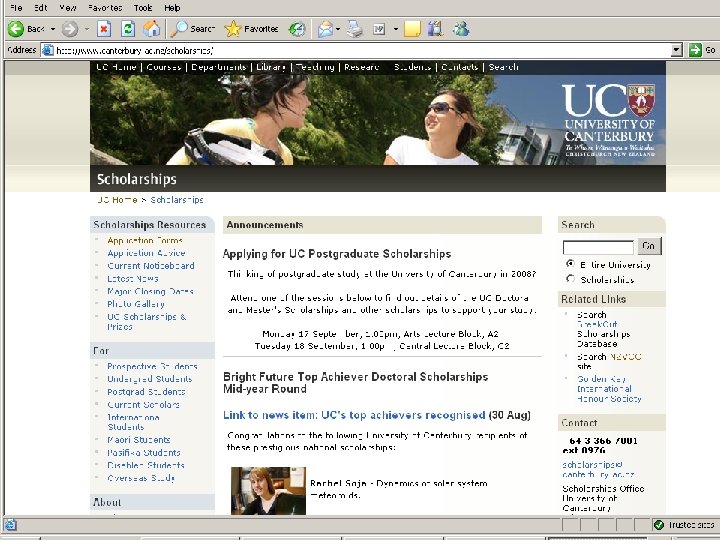Go to the browser Home page icon
This screenshot has height=540, width=720.
[x=152, y=29]
